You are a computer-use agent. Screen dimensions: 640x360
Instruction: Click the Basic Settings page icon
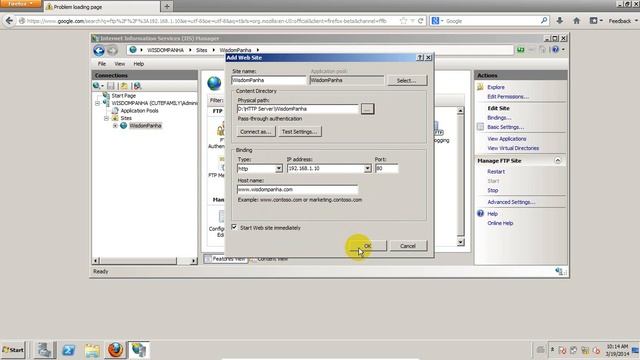[480, 127]
